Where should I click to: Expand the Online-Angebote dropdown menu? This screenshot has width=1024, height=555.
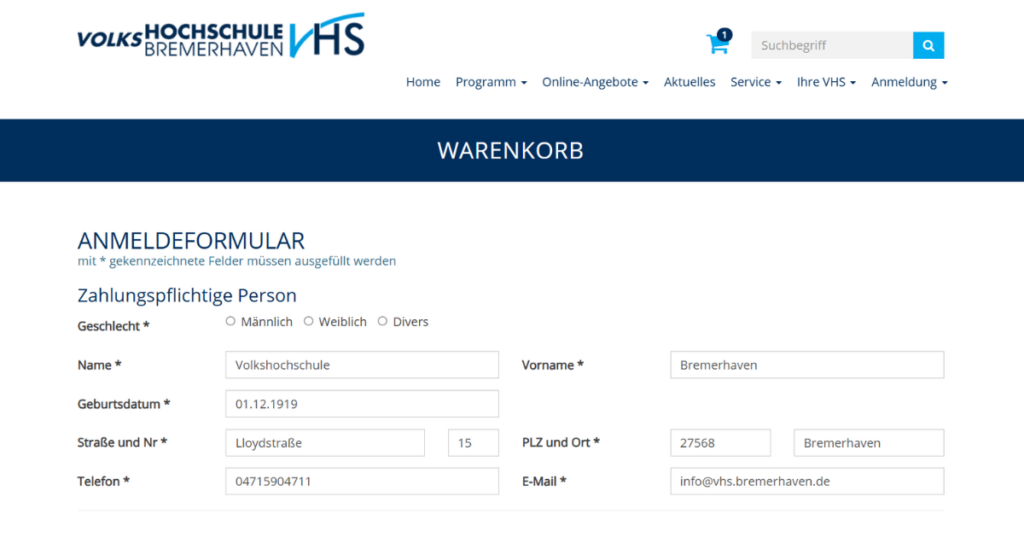click(595, 82)
